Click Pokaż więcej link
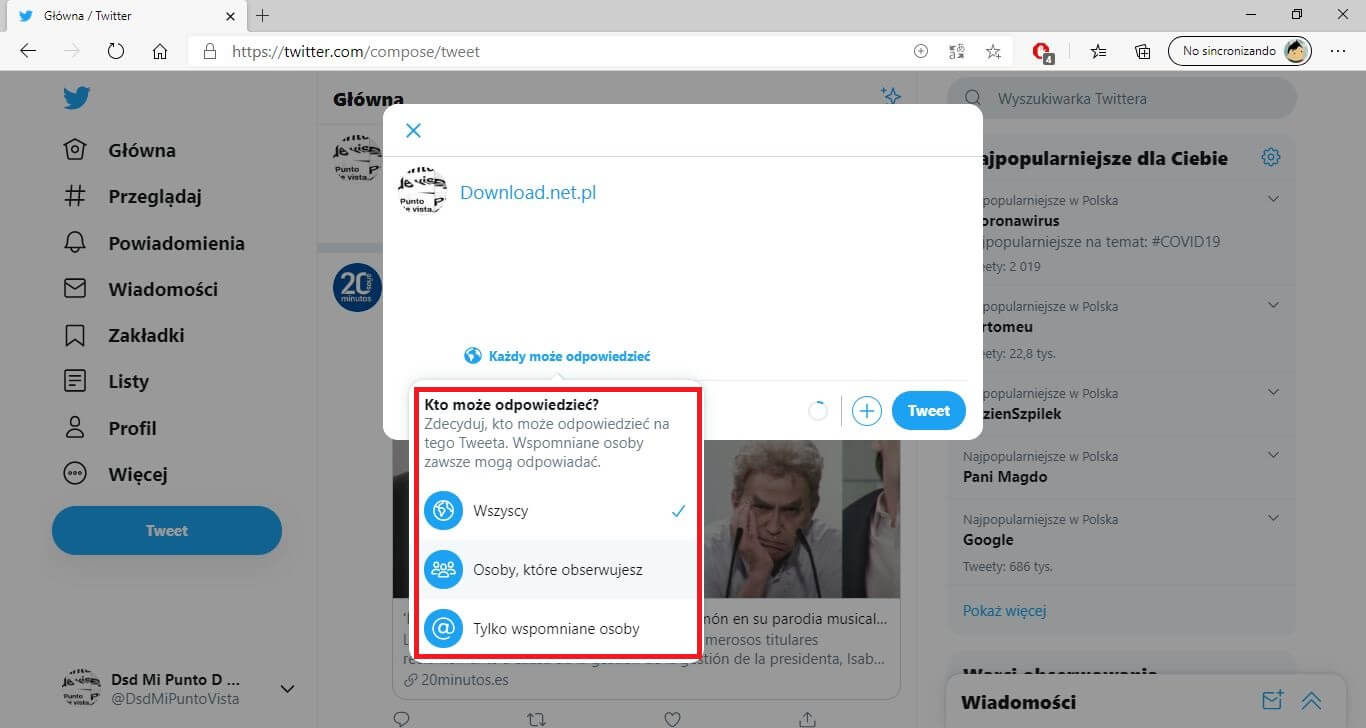 (1004, 610)
